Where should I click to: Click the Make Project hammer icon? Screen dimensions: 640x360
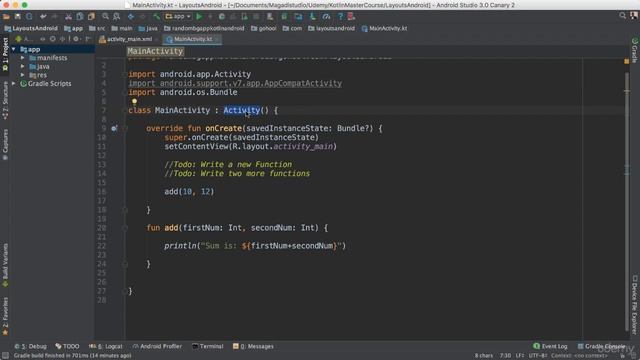(x=156, y=17)
